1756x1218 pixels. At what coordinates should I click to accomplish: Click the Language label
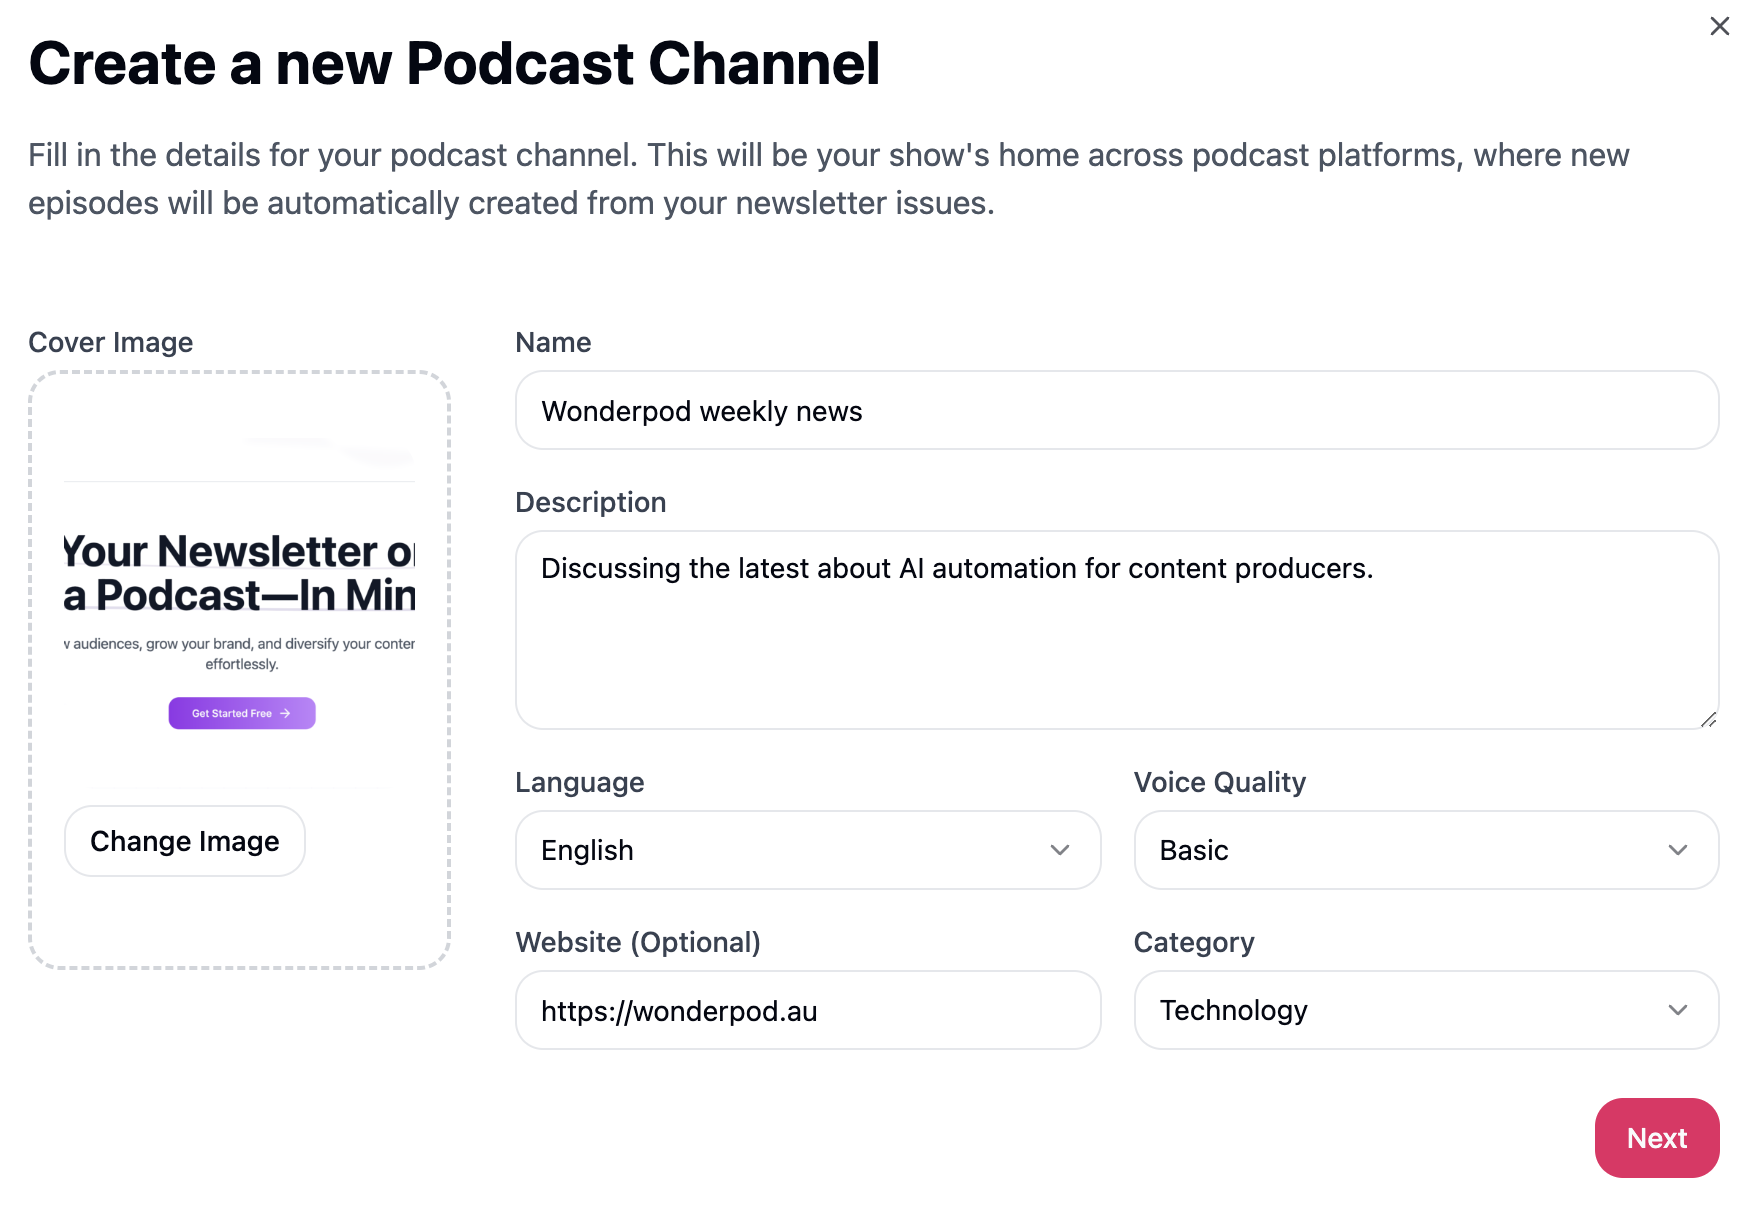point(580,782)
